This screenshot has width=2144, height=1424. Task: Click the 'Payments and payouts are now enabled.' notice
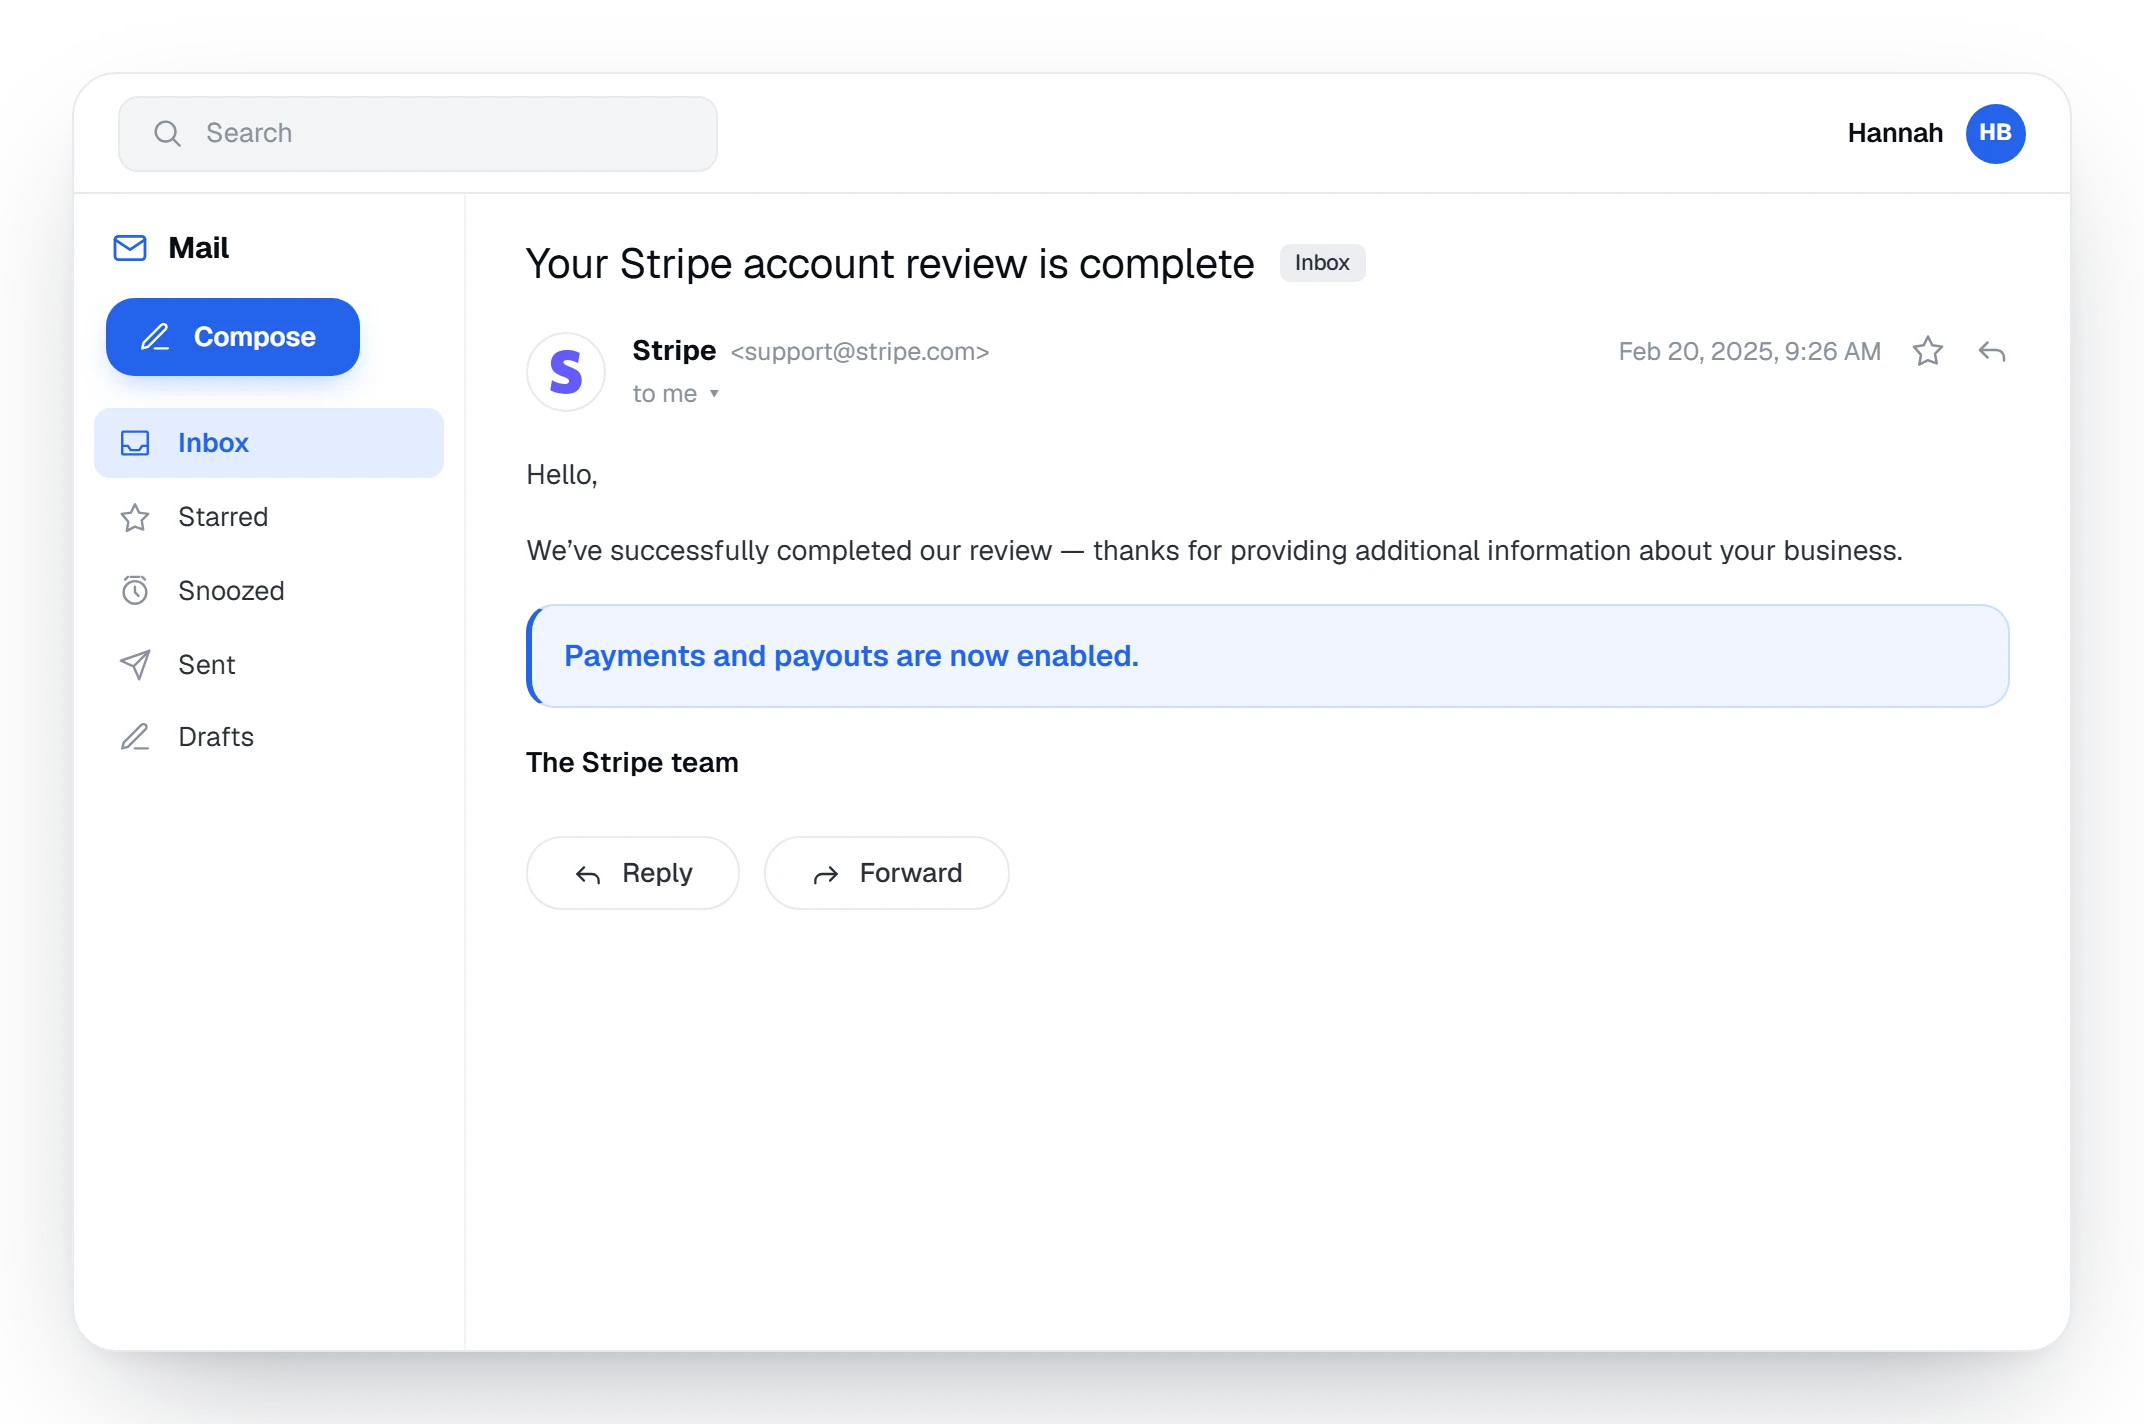click(x=1268, y=656)
